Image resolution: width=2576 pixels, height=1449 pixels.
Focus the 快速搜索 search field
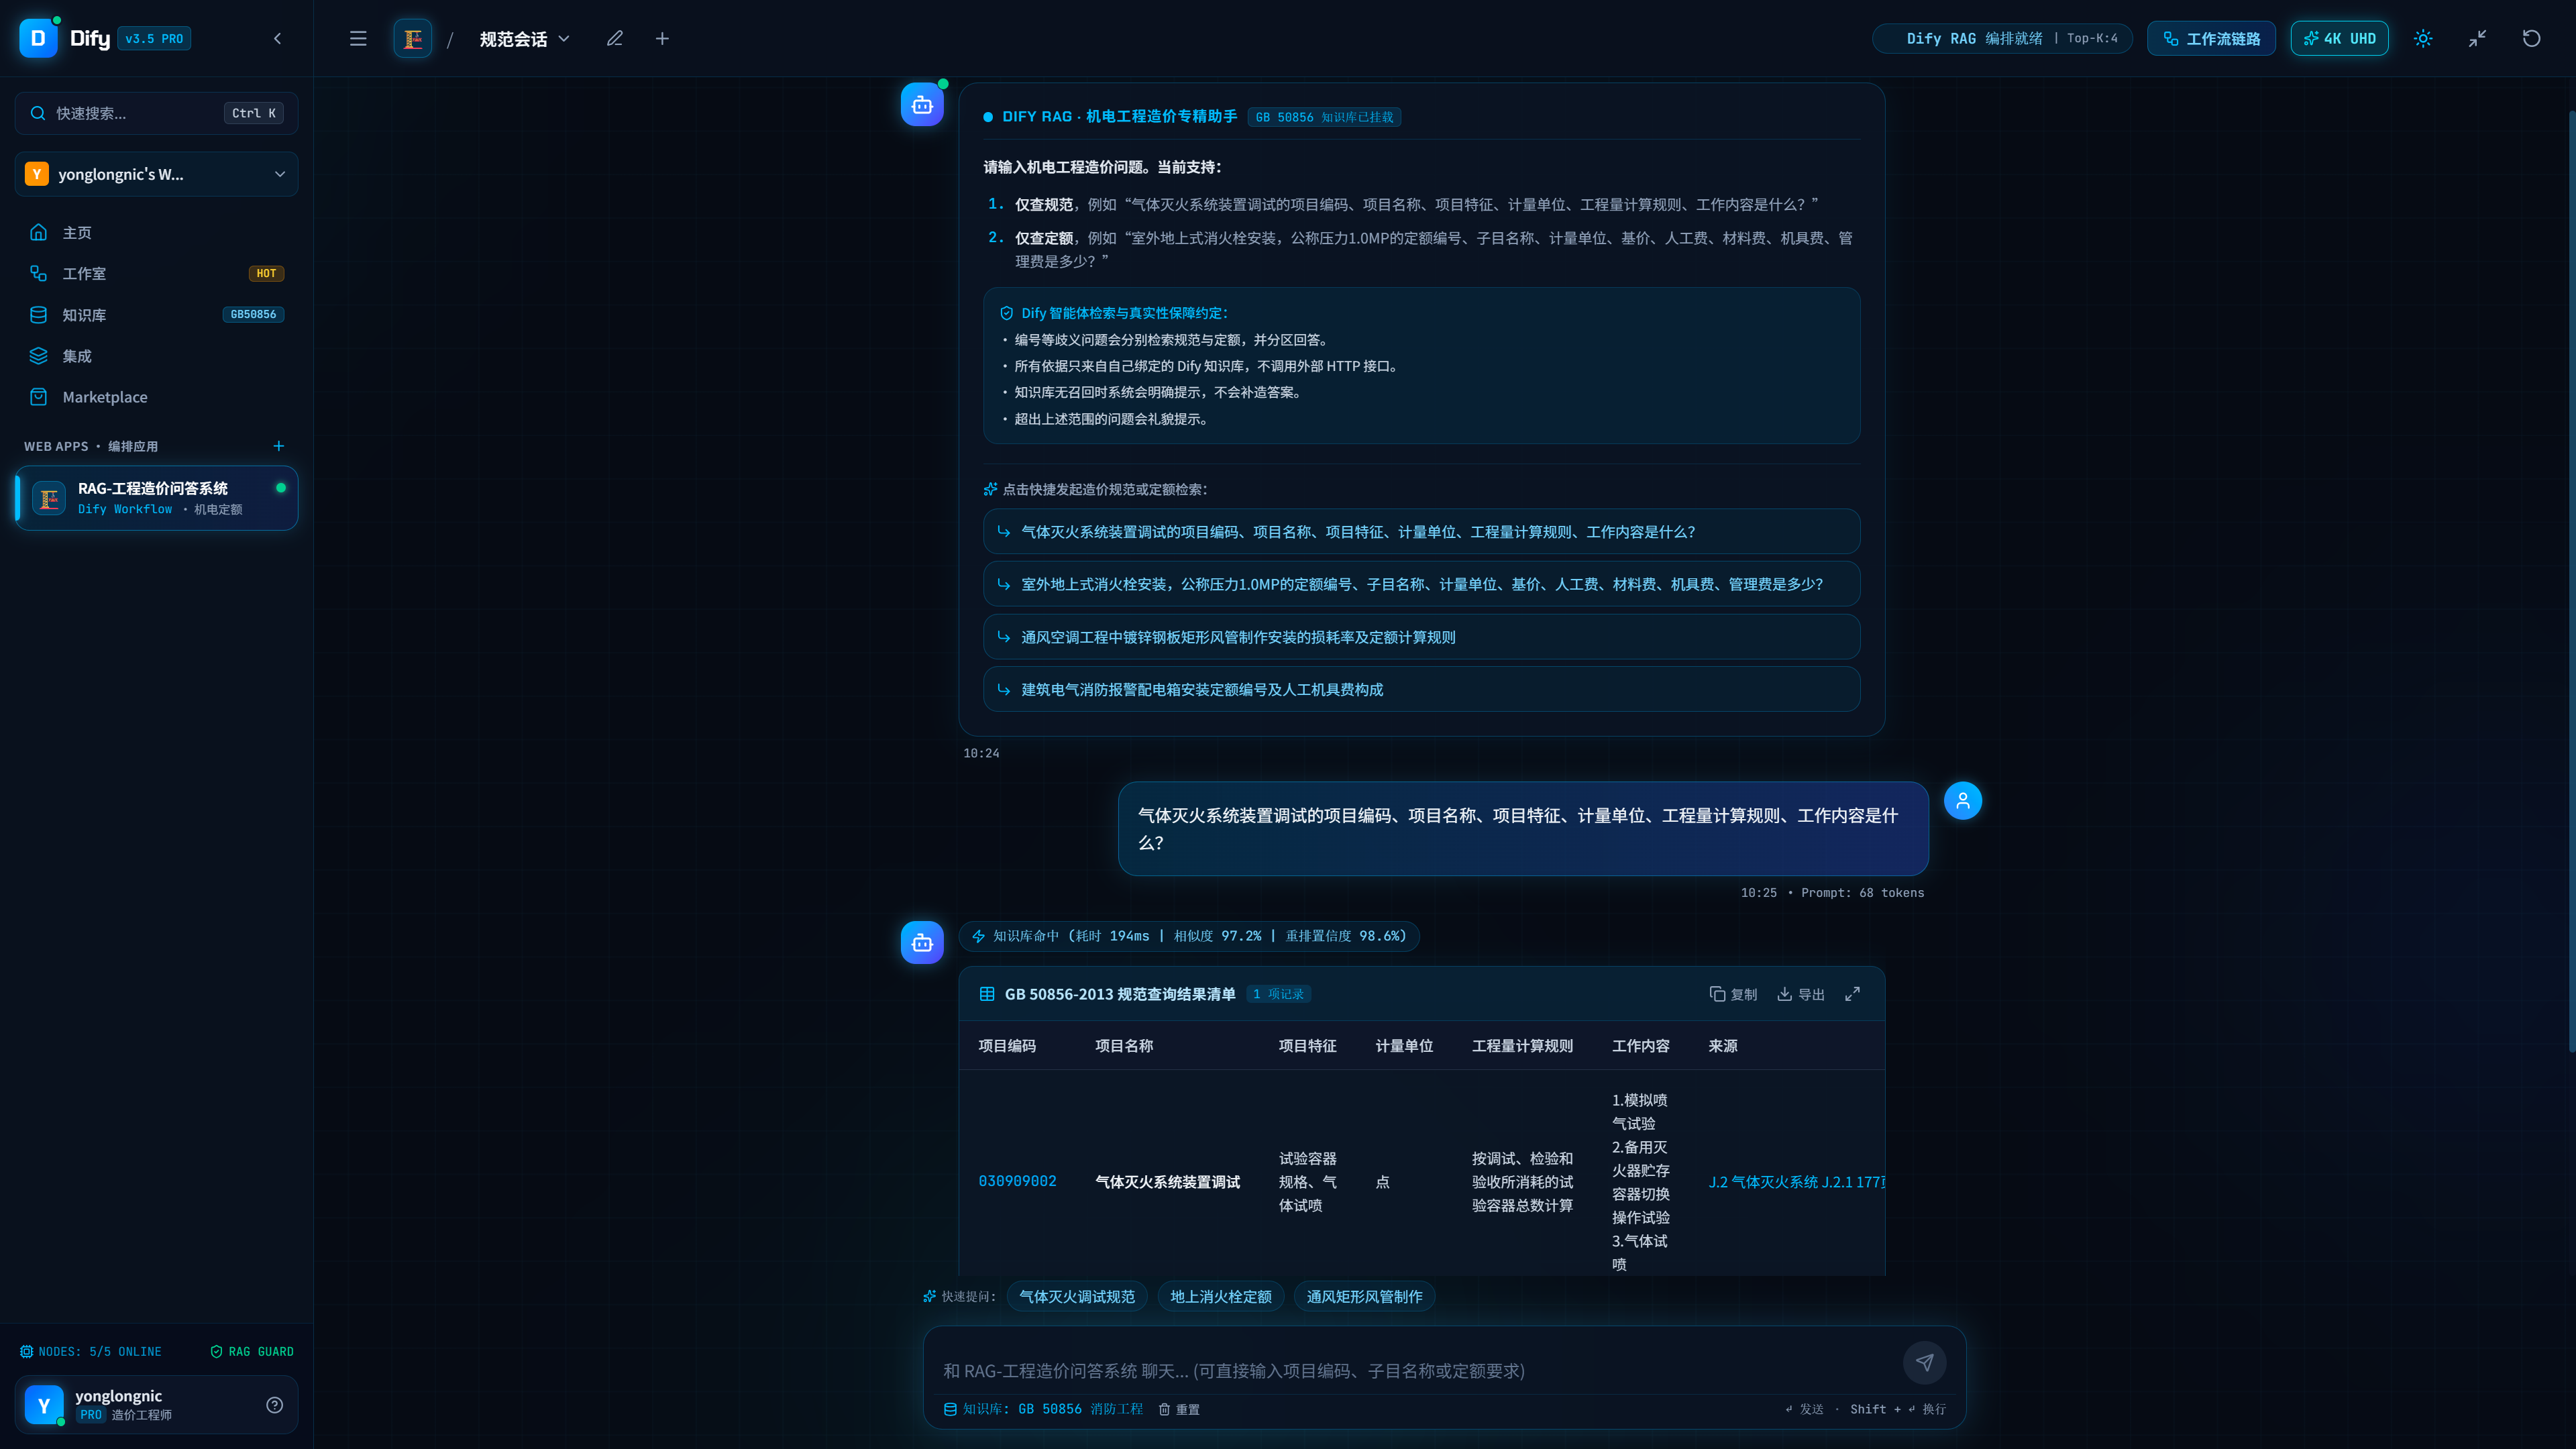156,113
